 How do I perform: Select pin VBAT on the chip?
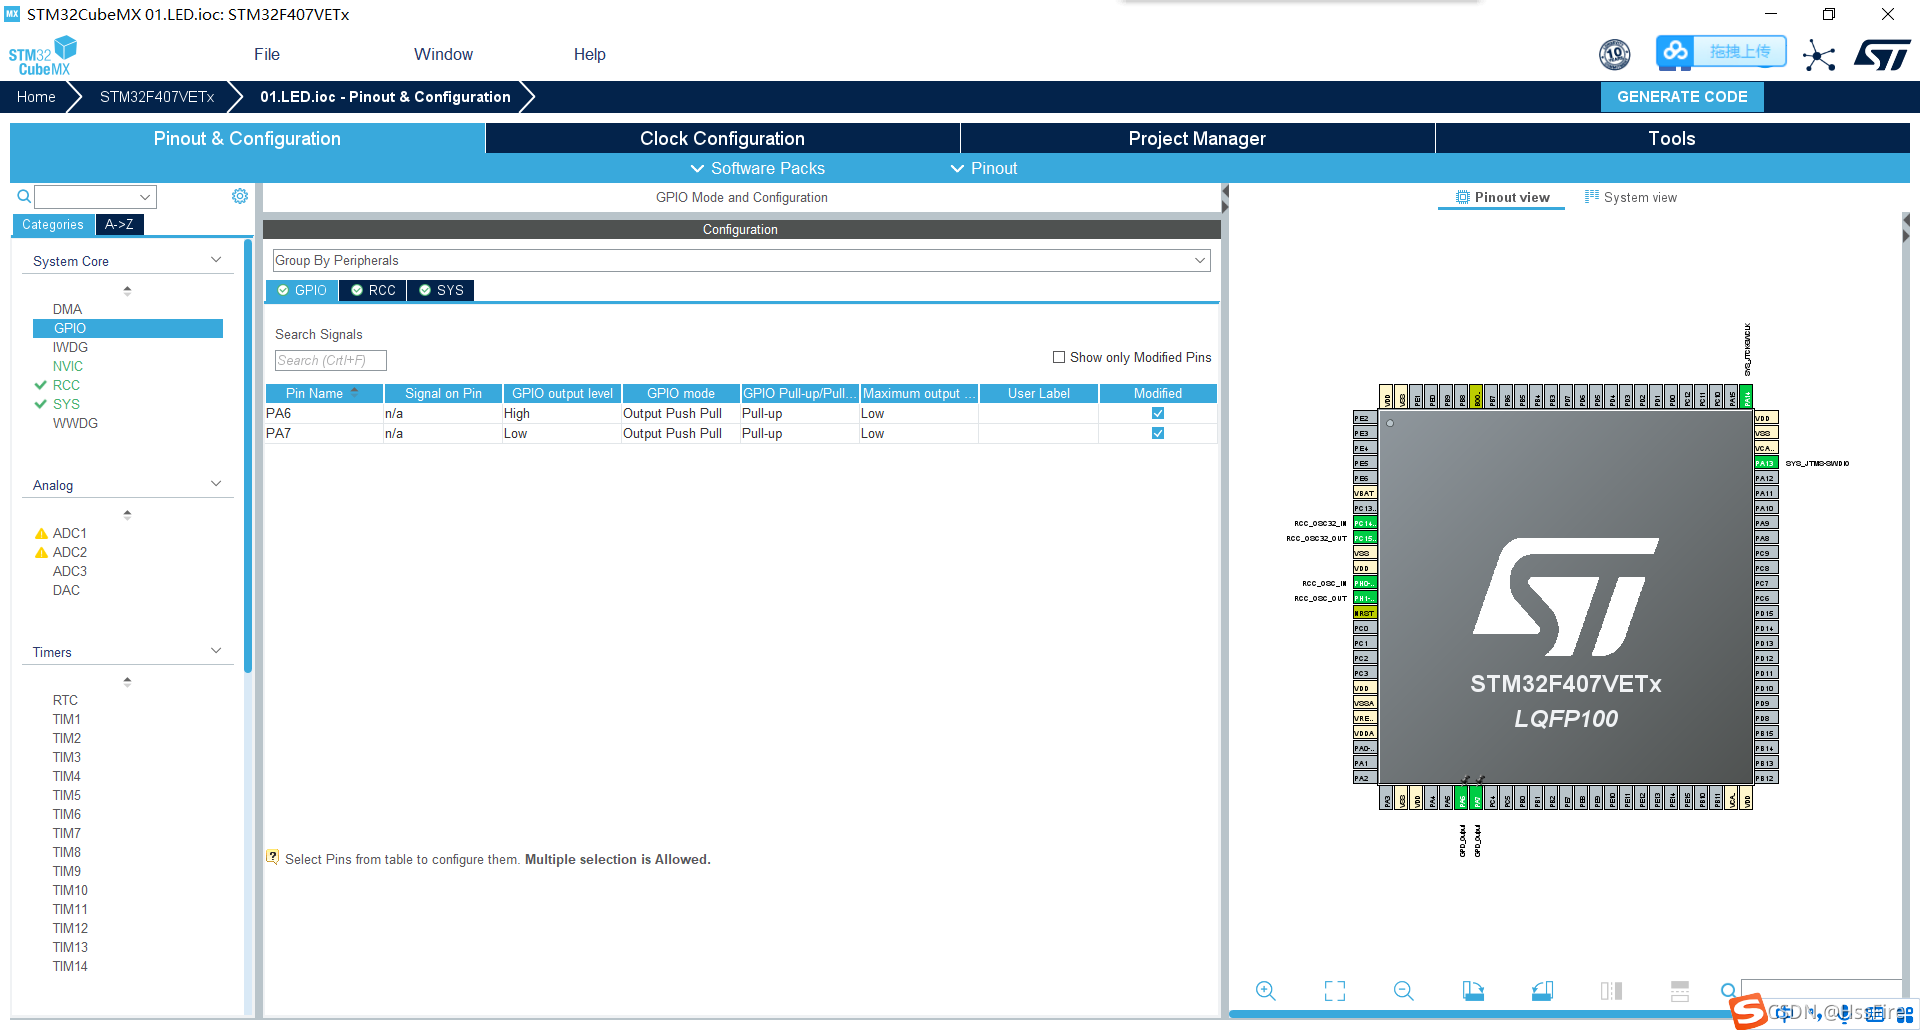[1365, 493]
